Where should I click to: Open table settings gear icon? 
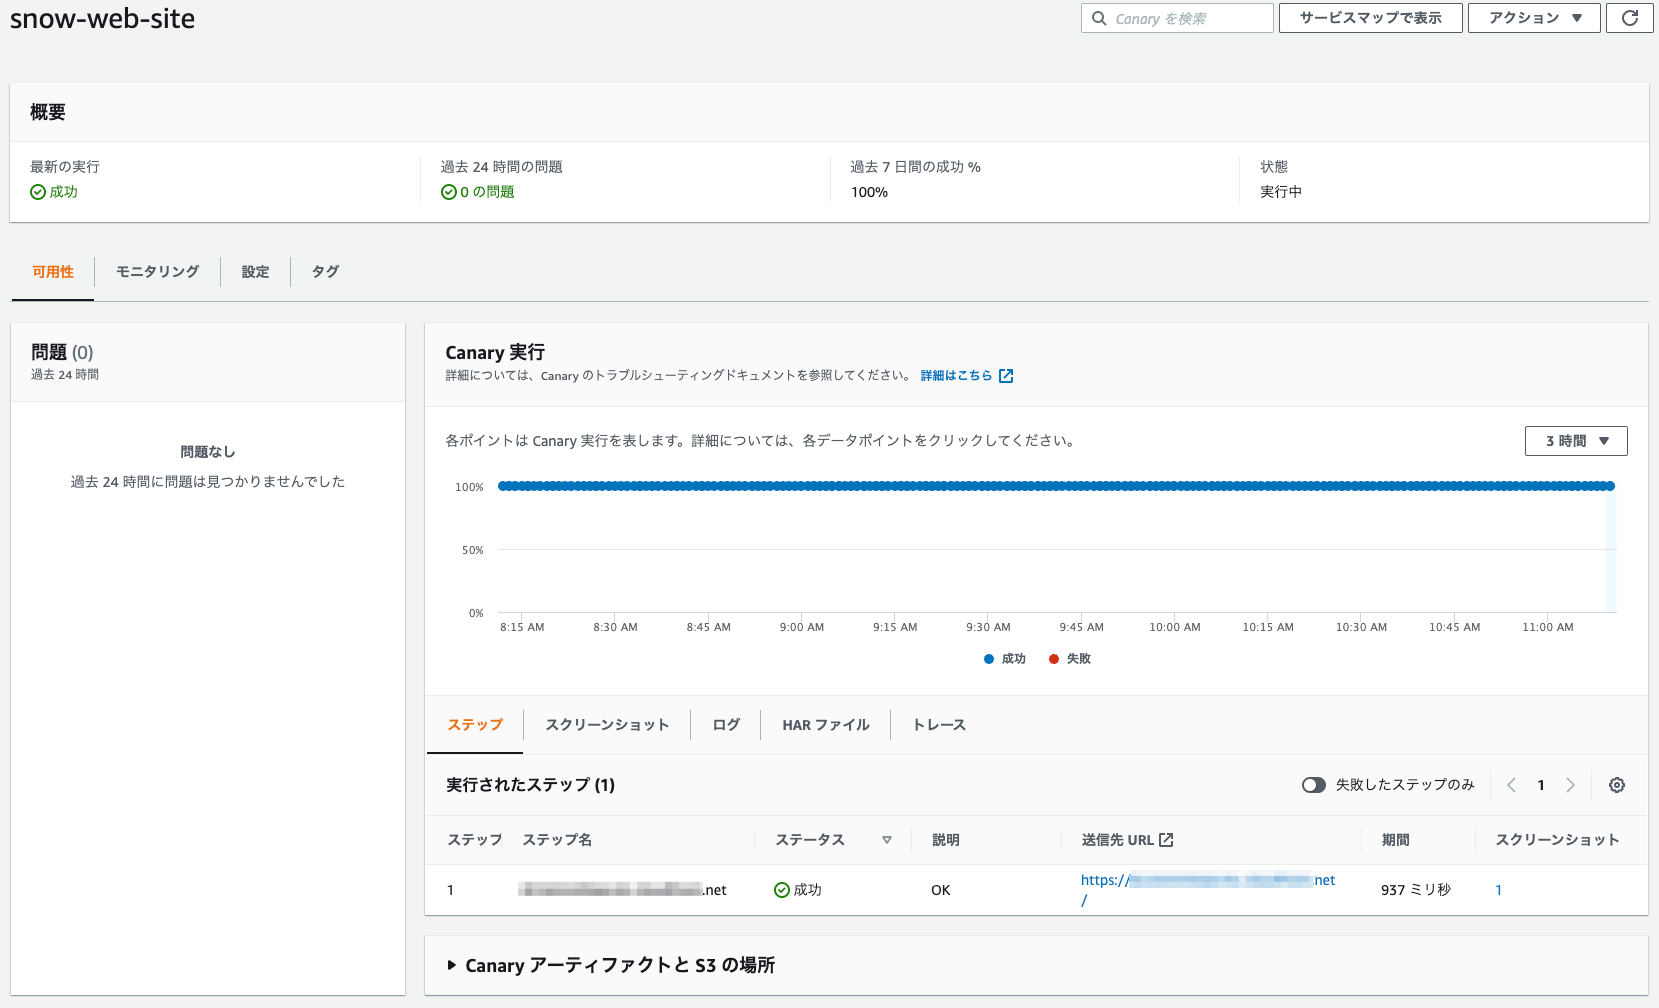click(x=1617, y=785)
